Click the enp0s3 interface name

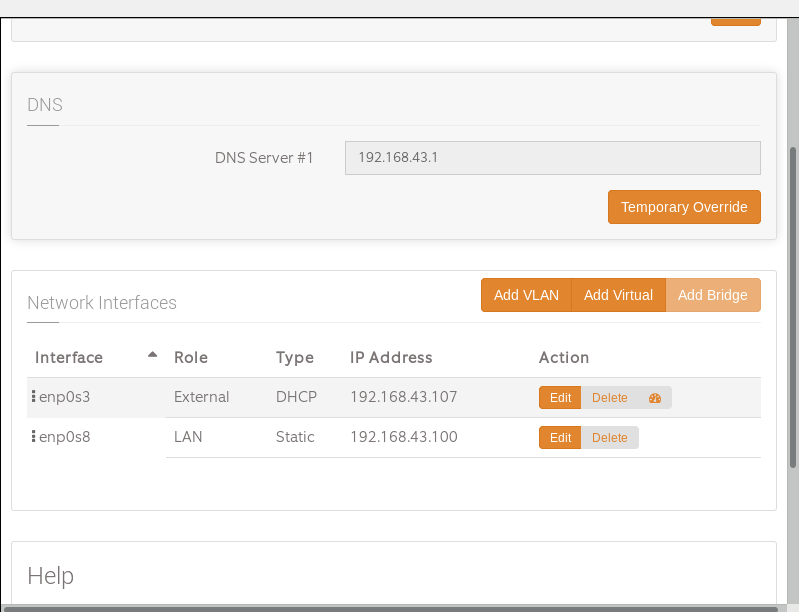[65, 397]
